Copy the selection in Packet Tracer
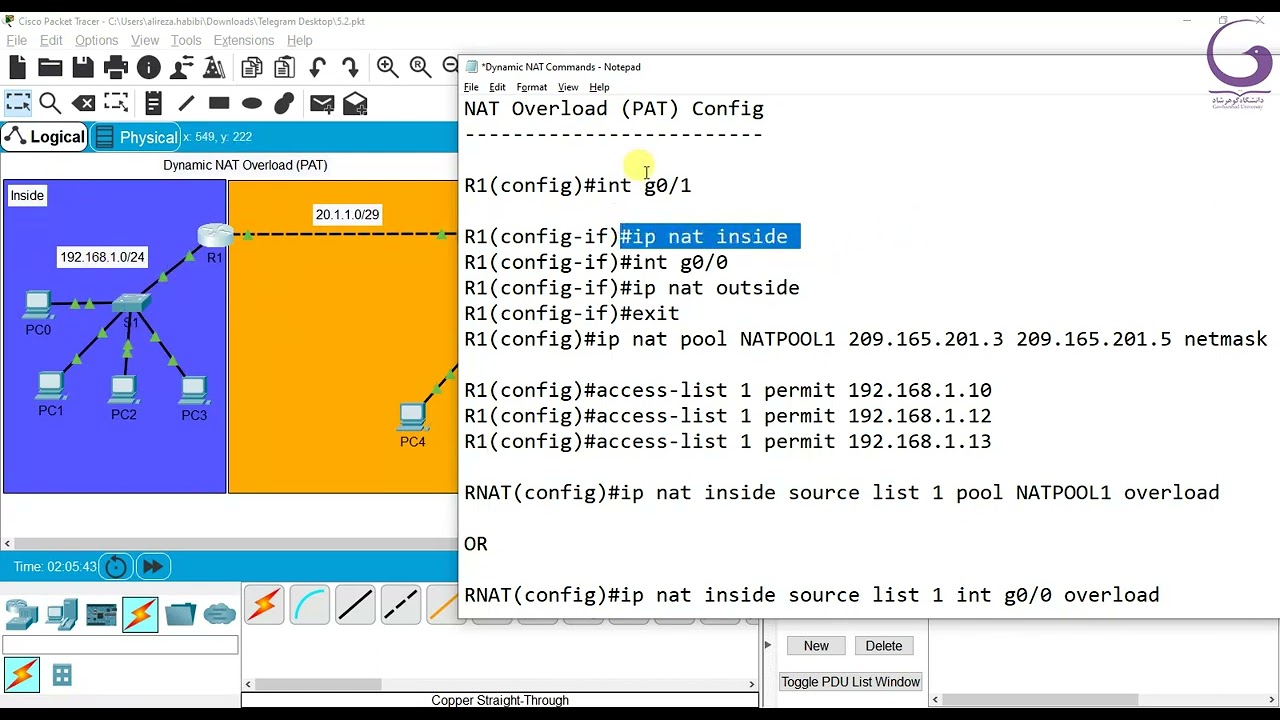Image resolution: width=1280 pixels, height=720 pixels. pyautogui.click(x=252, y=68)
